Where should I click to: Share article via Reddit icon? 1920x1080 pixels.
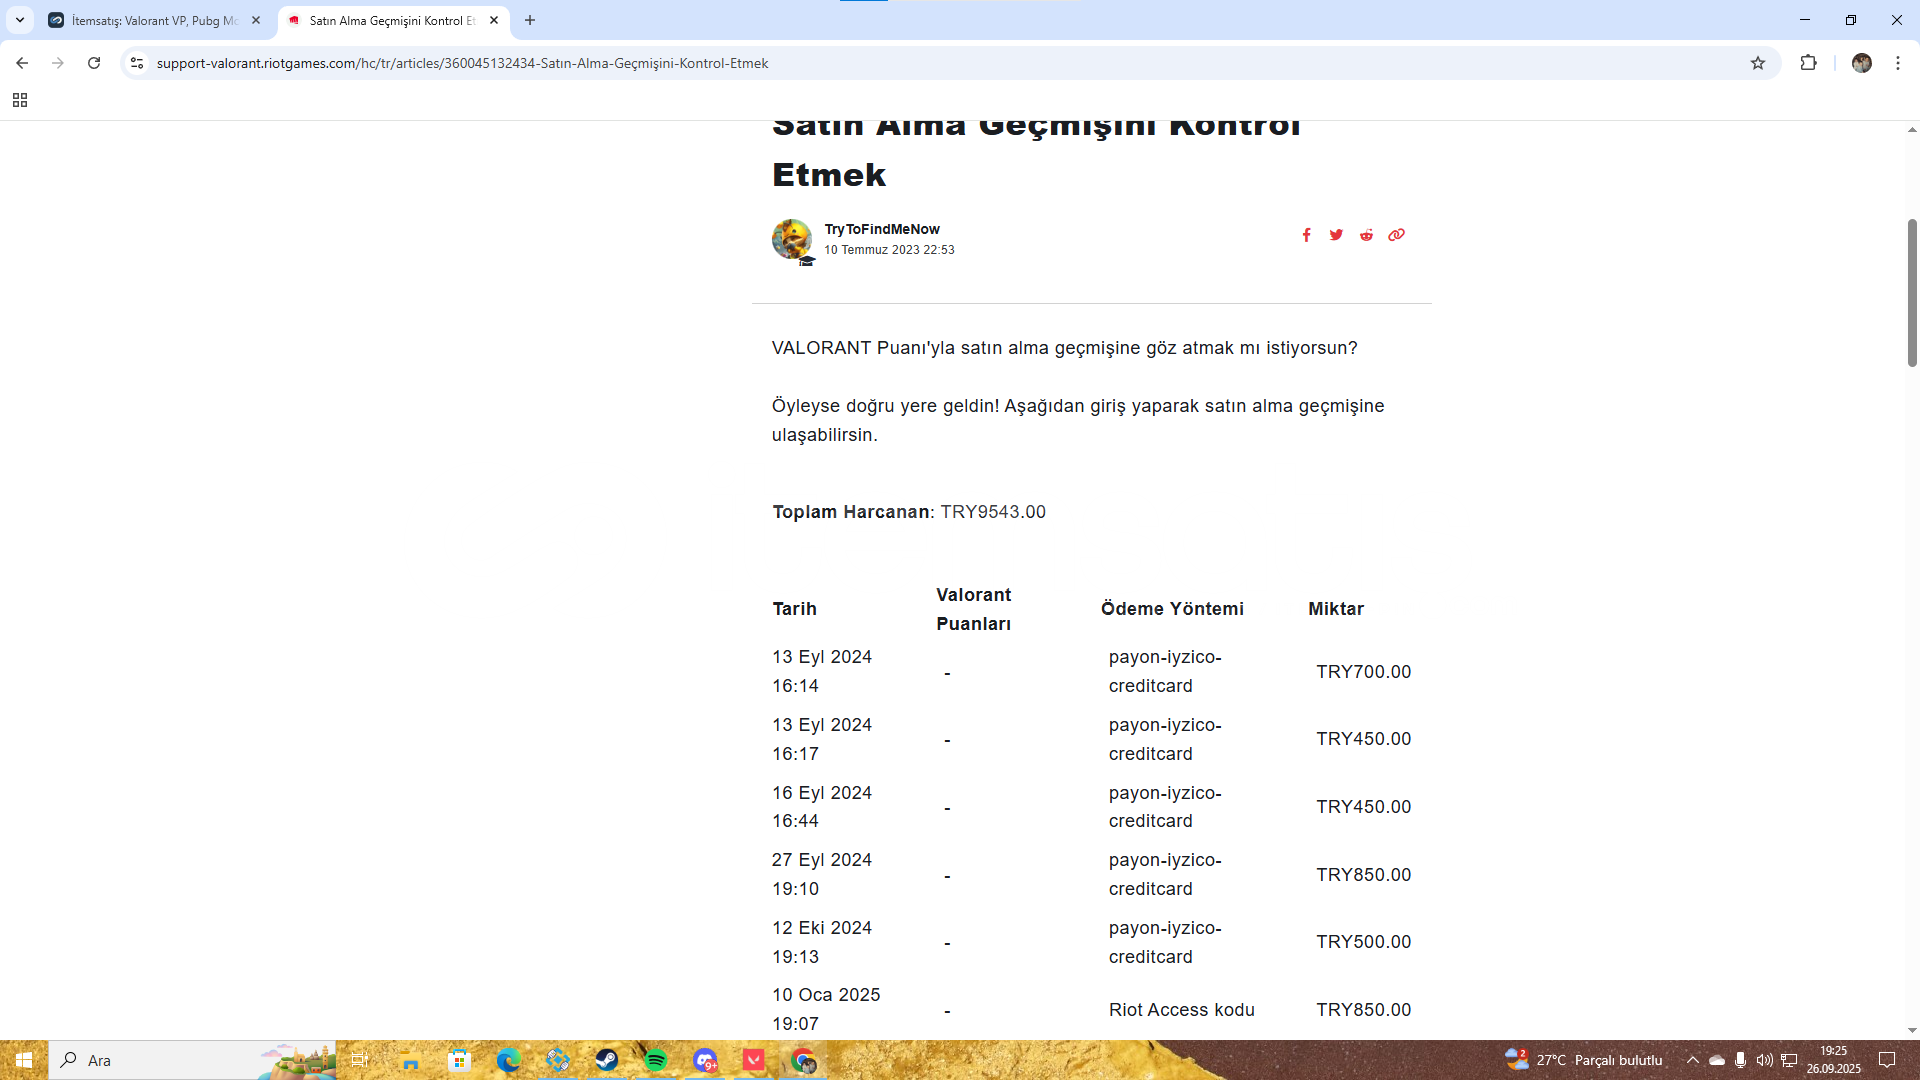point(1366,235)
